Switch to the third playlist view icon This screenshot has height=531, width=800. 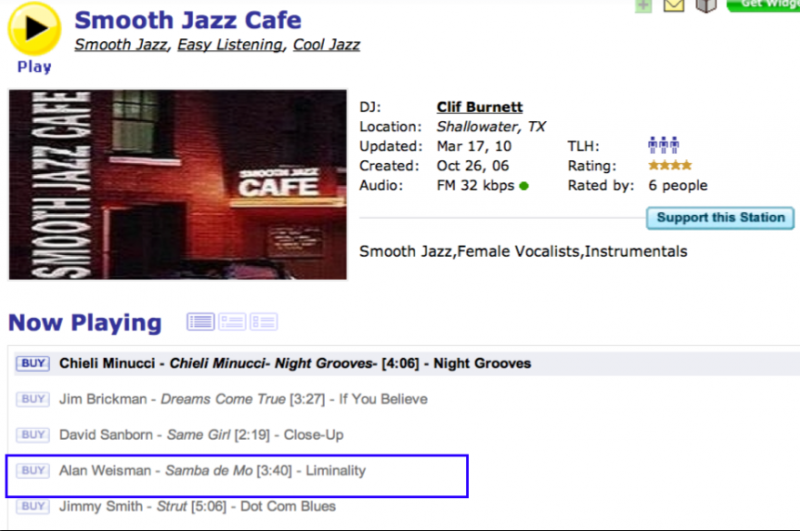click(x=264, y=322)
